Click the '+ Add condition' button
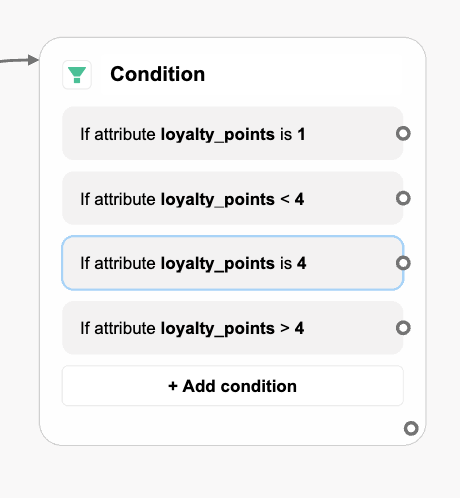Screen dimensions: 460x498 [233, 386]
